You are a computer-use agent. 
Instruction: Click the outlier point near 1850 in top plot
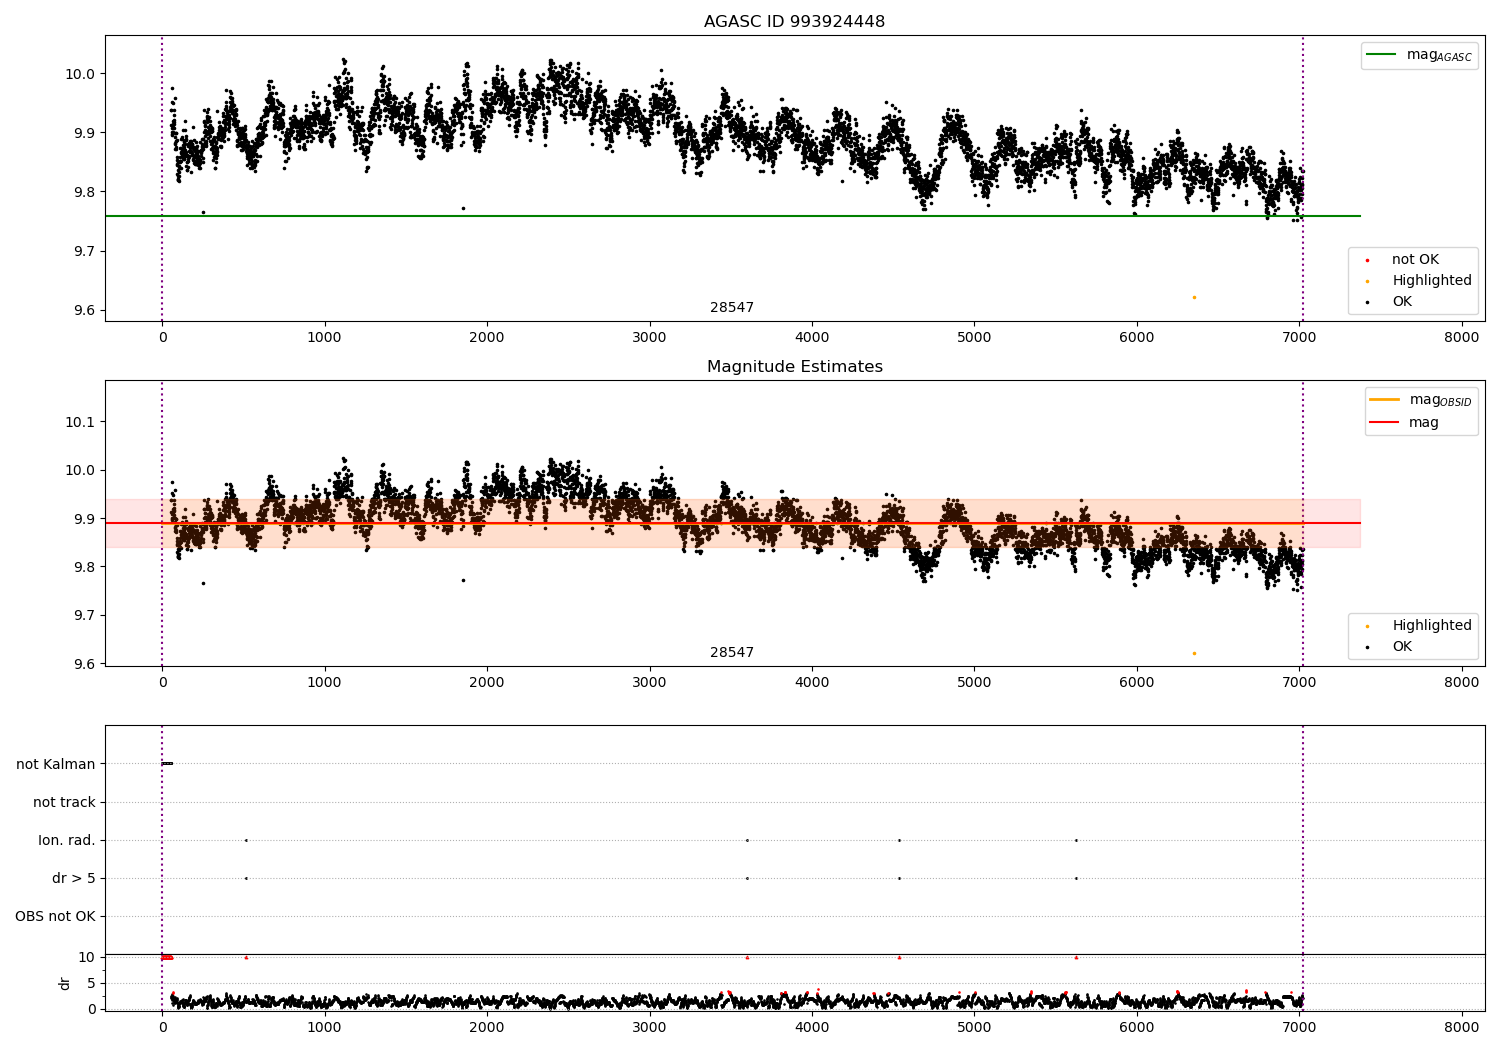point(463,208)
